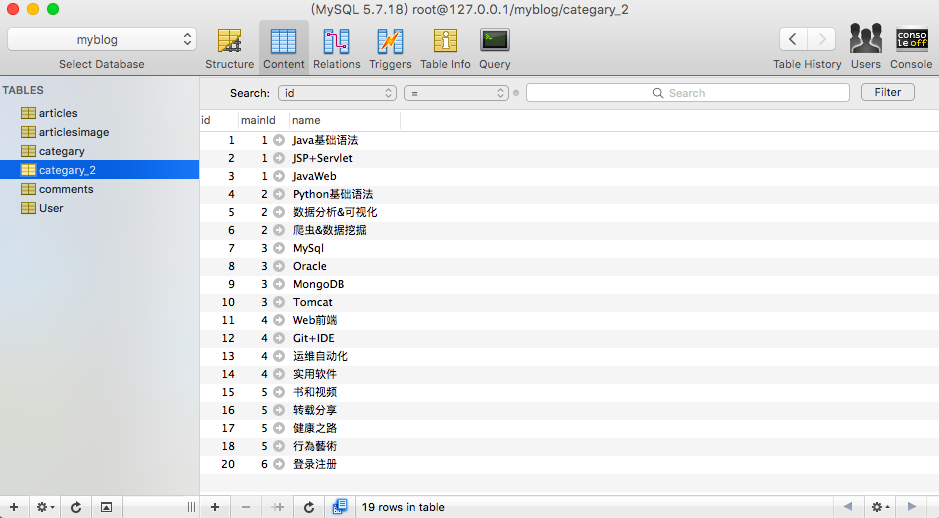Open table list gear menu

(x=45, y=507)
